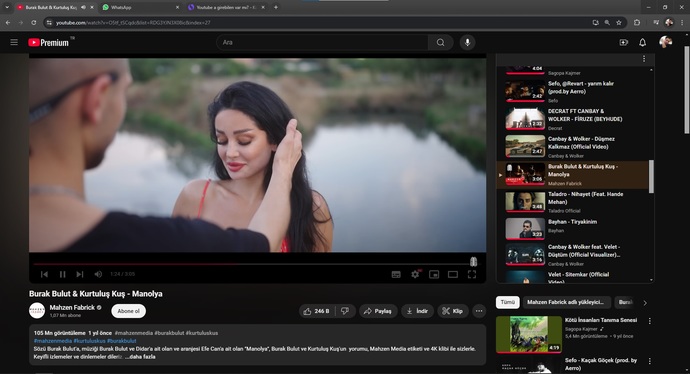Open the player settings gear

pyautogui.click(x=415, y=275)
